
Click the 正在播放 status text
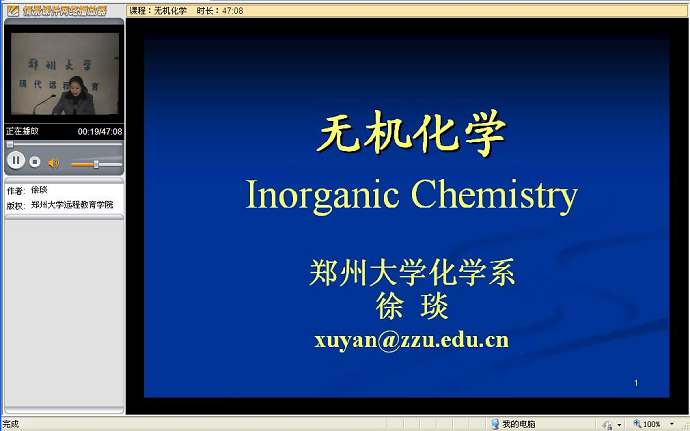(x=22, y=131)
